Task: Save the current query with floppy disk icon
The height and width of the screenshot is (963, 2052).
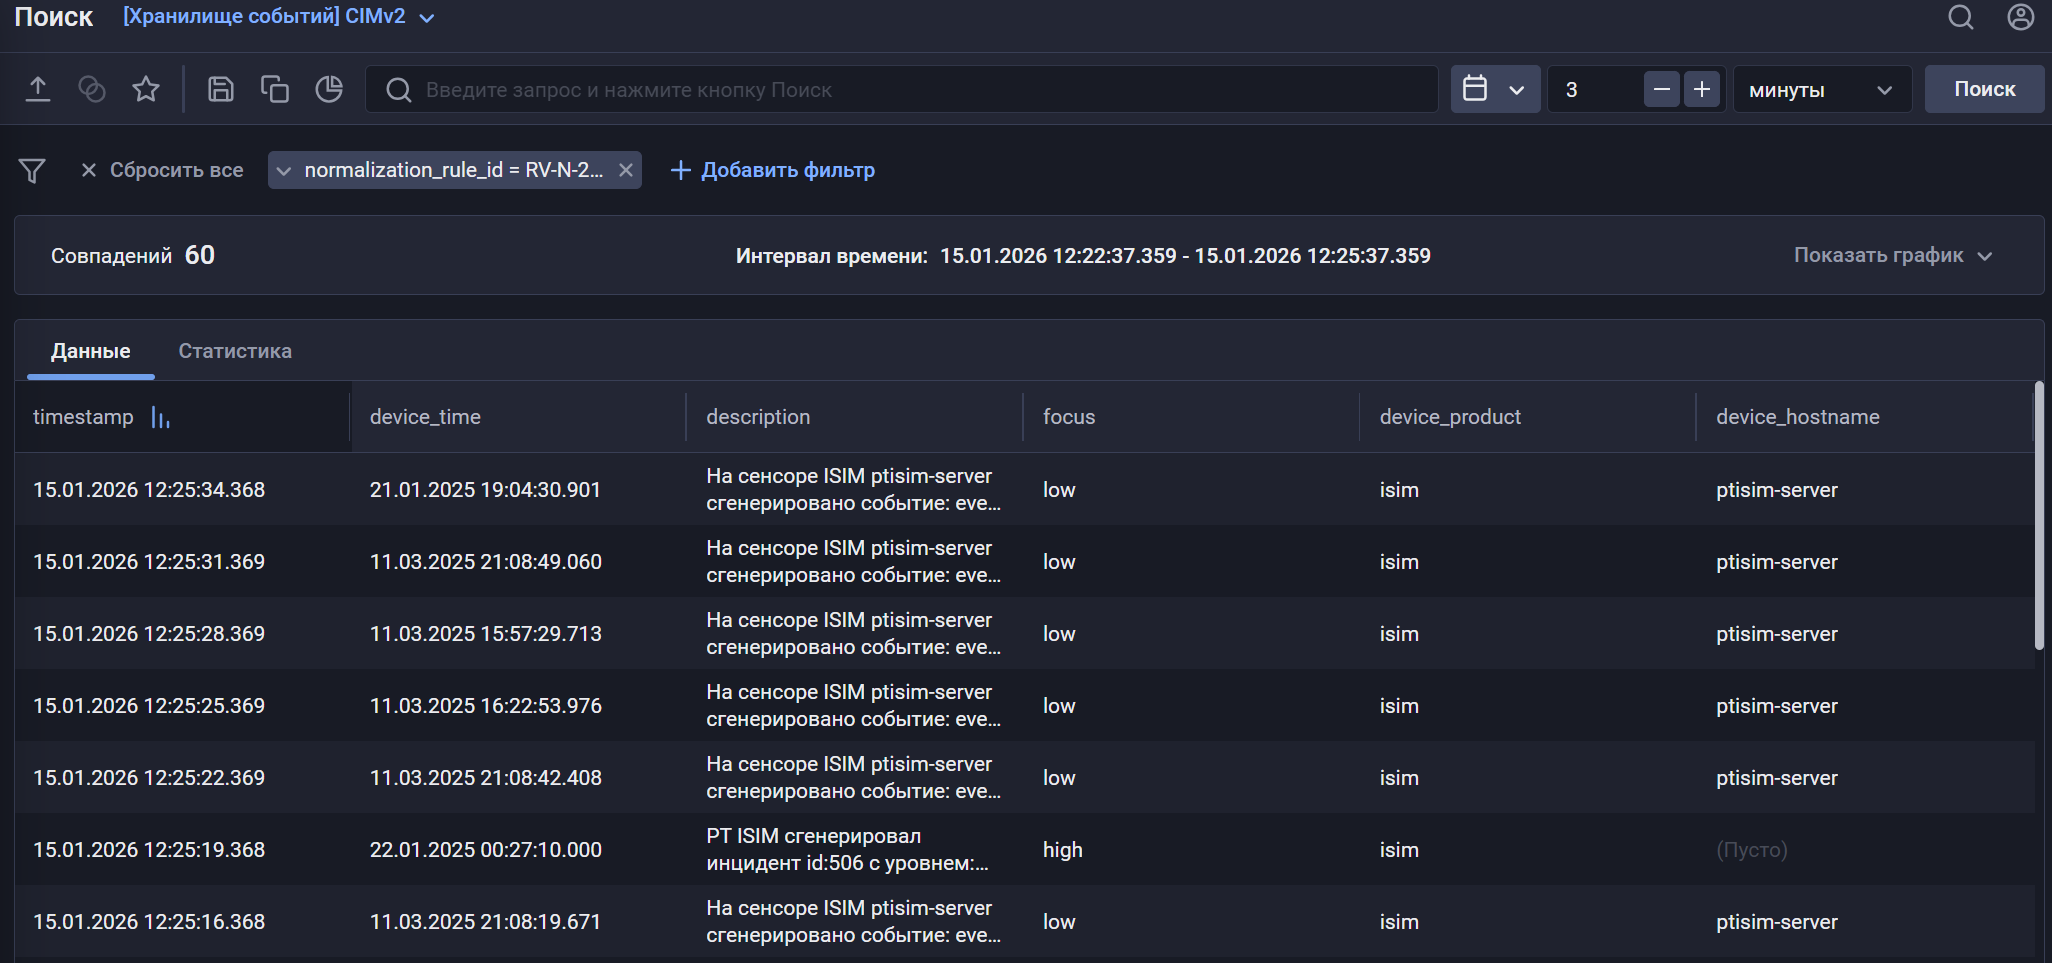Action: click(x=220, y=88)
